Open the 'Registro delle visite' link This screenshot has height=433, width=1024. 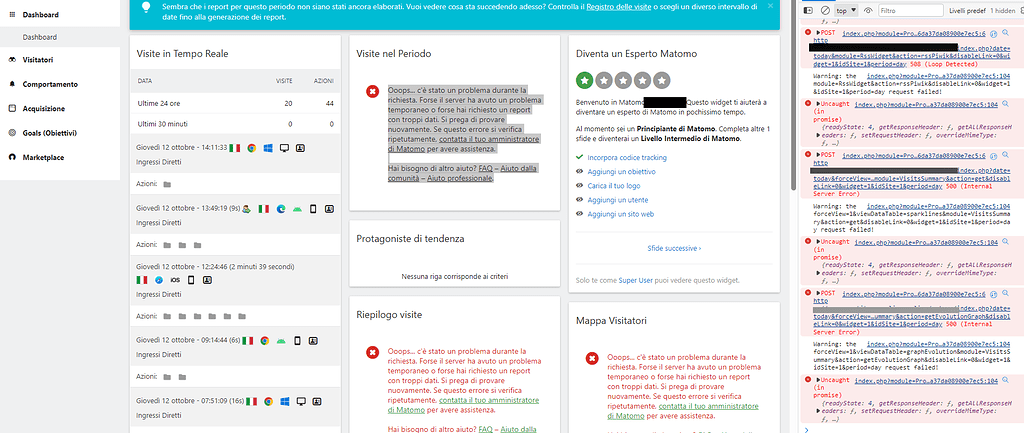[616, 6]
